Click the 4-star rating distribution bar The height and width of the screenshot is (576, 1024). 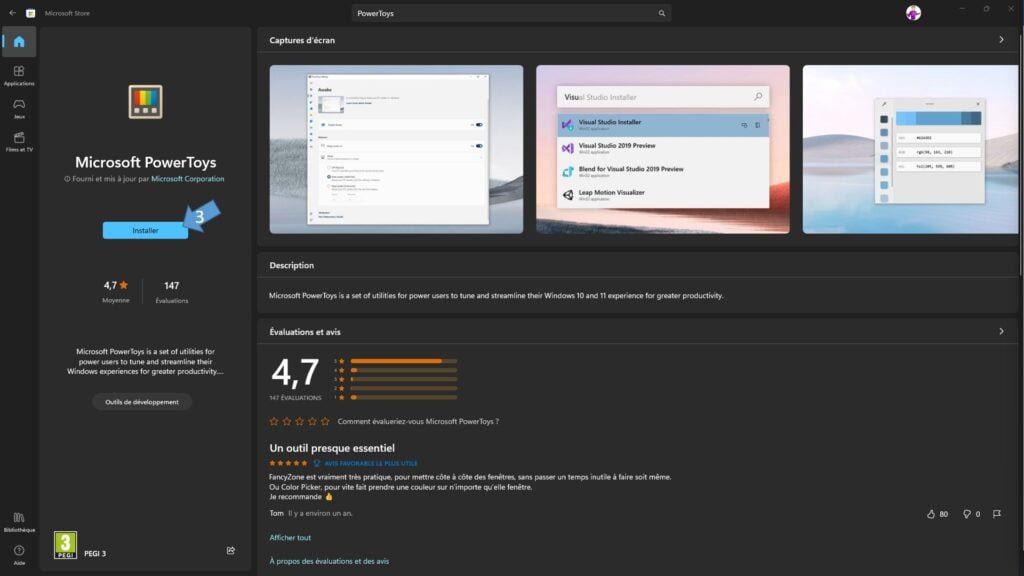[x=404, y=370]
